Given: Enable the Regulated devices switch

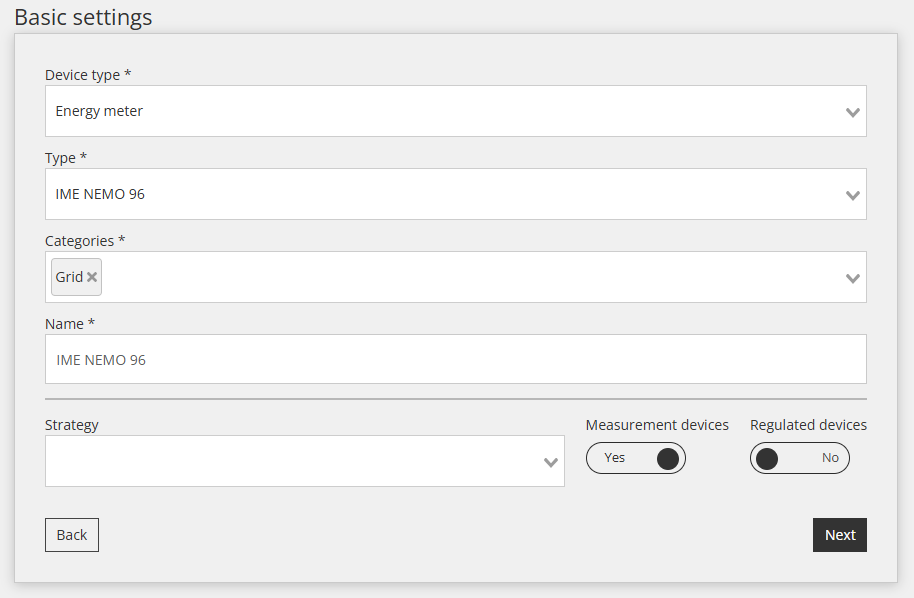Looking at the screenshot, I should pyautogui.click(x=799, y=458).
